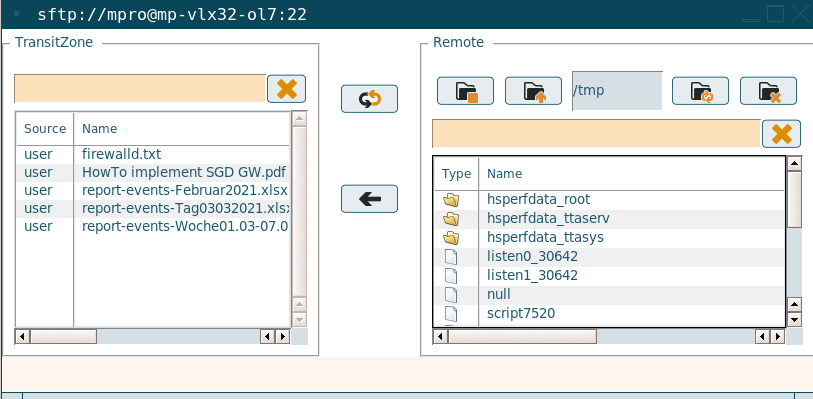This screenshot has width=813, height=399.
Task: Click the file icon next to null
Action: [451, 295]
